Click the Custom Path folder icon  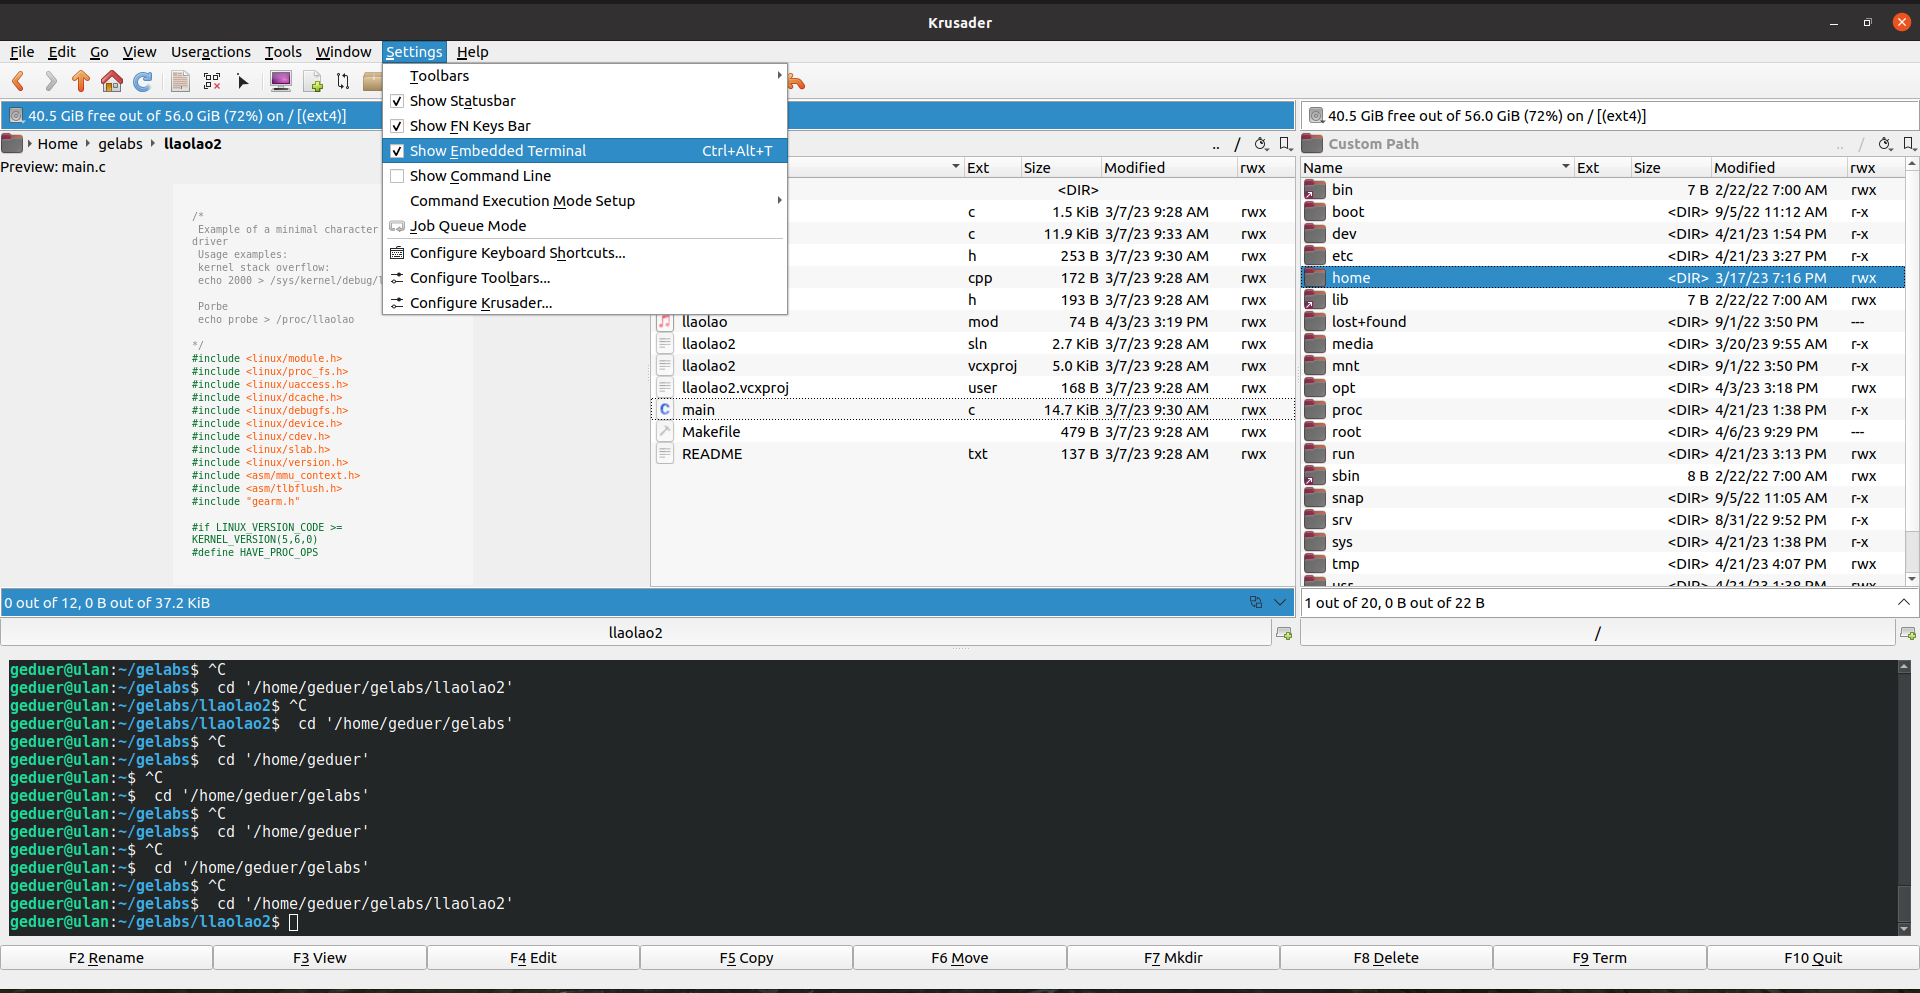(x=1312, y=144)
